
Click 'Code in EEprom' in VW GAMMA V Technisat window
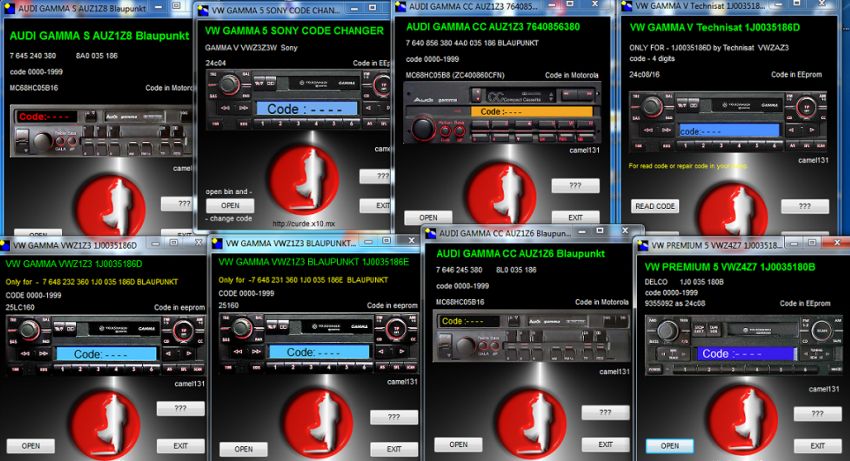point(796,74)
